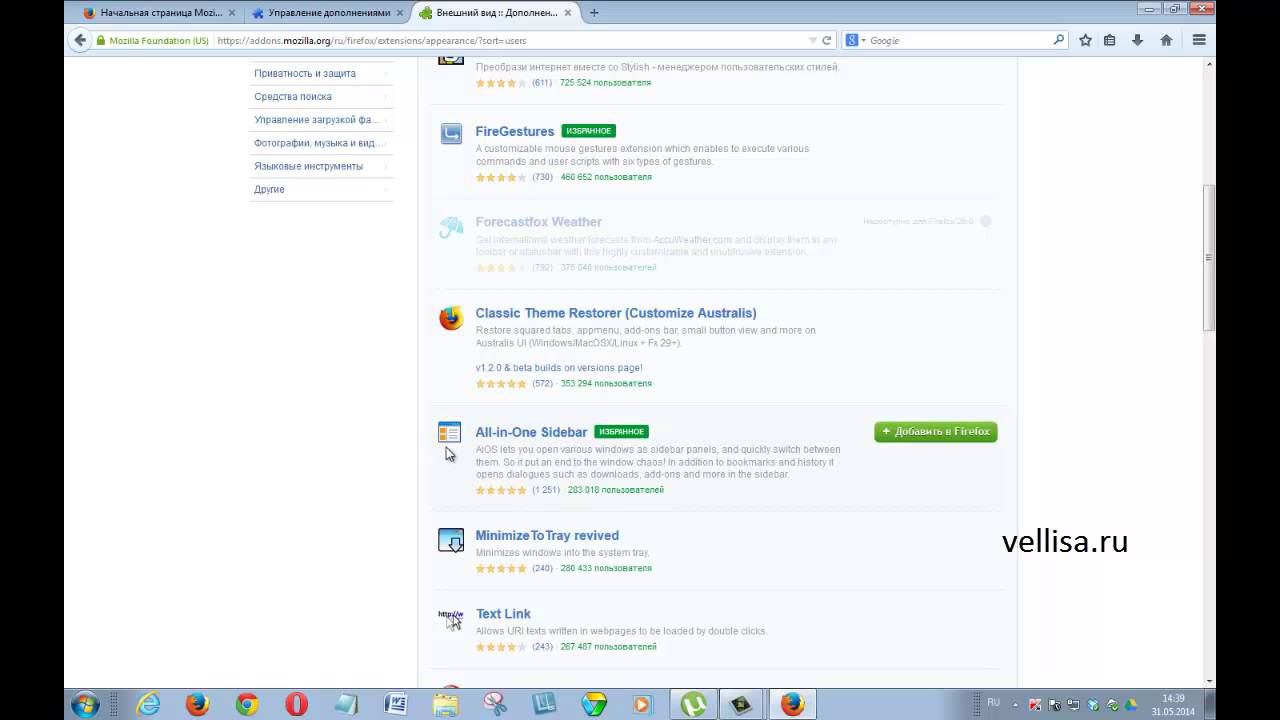Image resolution: width=1280 pixels, height=720 pixels.
Task: Open the search engine selector dropdown
Action: pyautogui.click(x=856, y=40)
